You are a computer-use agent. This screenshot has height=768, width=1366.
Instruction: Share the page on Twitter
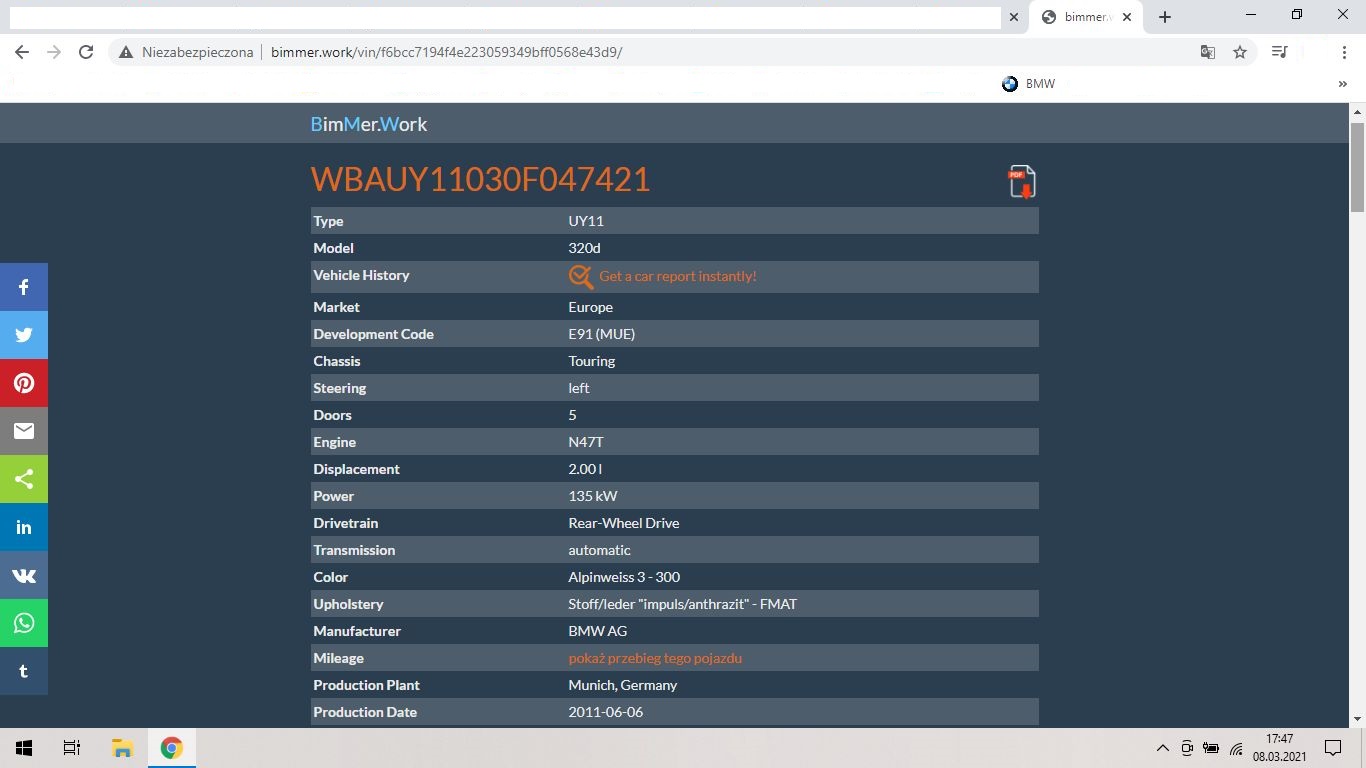pos(24,335)
